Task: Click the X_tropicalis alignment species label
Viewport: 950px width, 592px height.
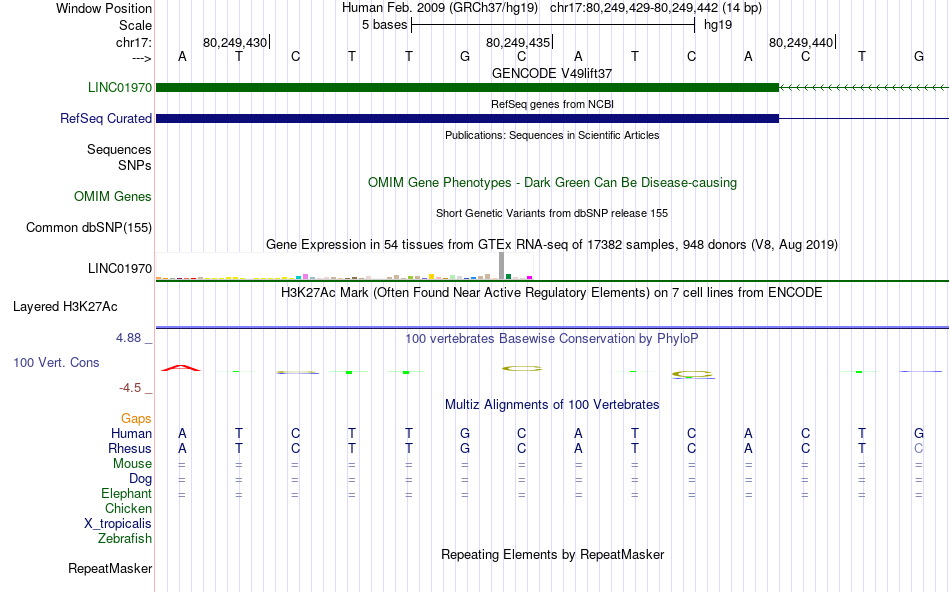Action: (x=118, y=524)
